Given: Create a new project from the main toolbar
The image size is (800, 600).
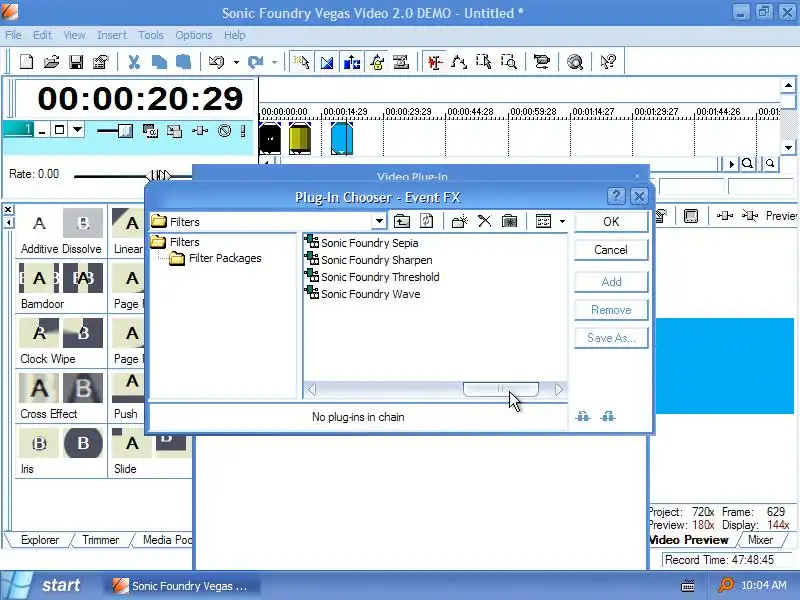Looking at the screenshot, I should pyautogui.click(x=26, y=62).
